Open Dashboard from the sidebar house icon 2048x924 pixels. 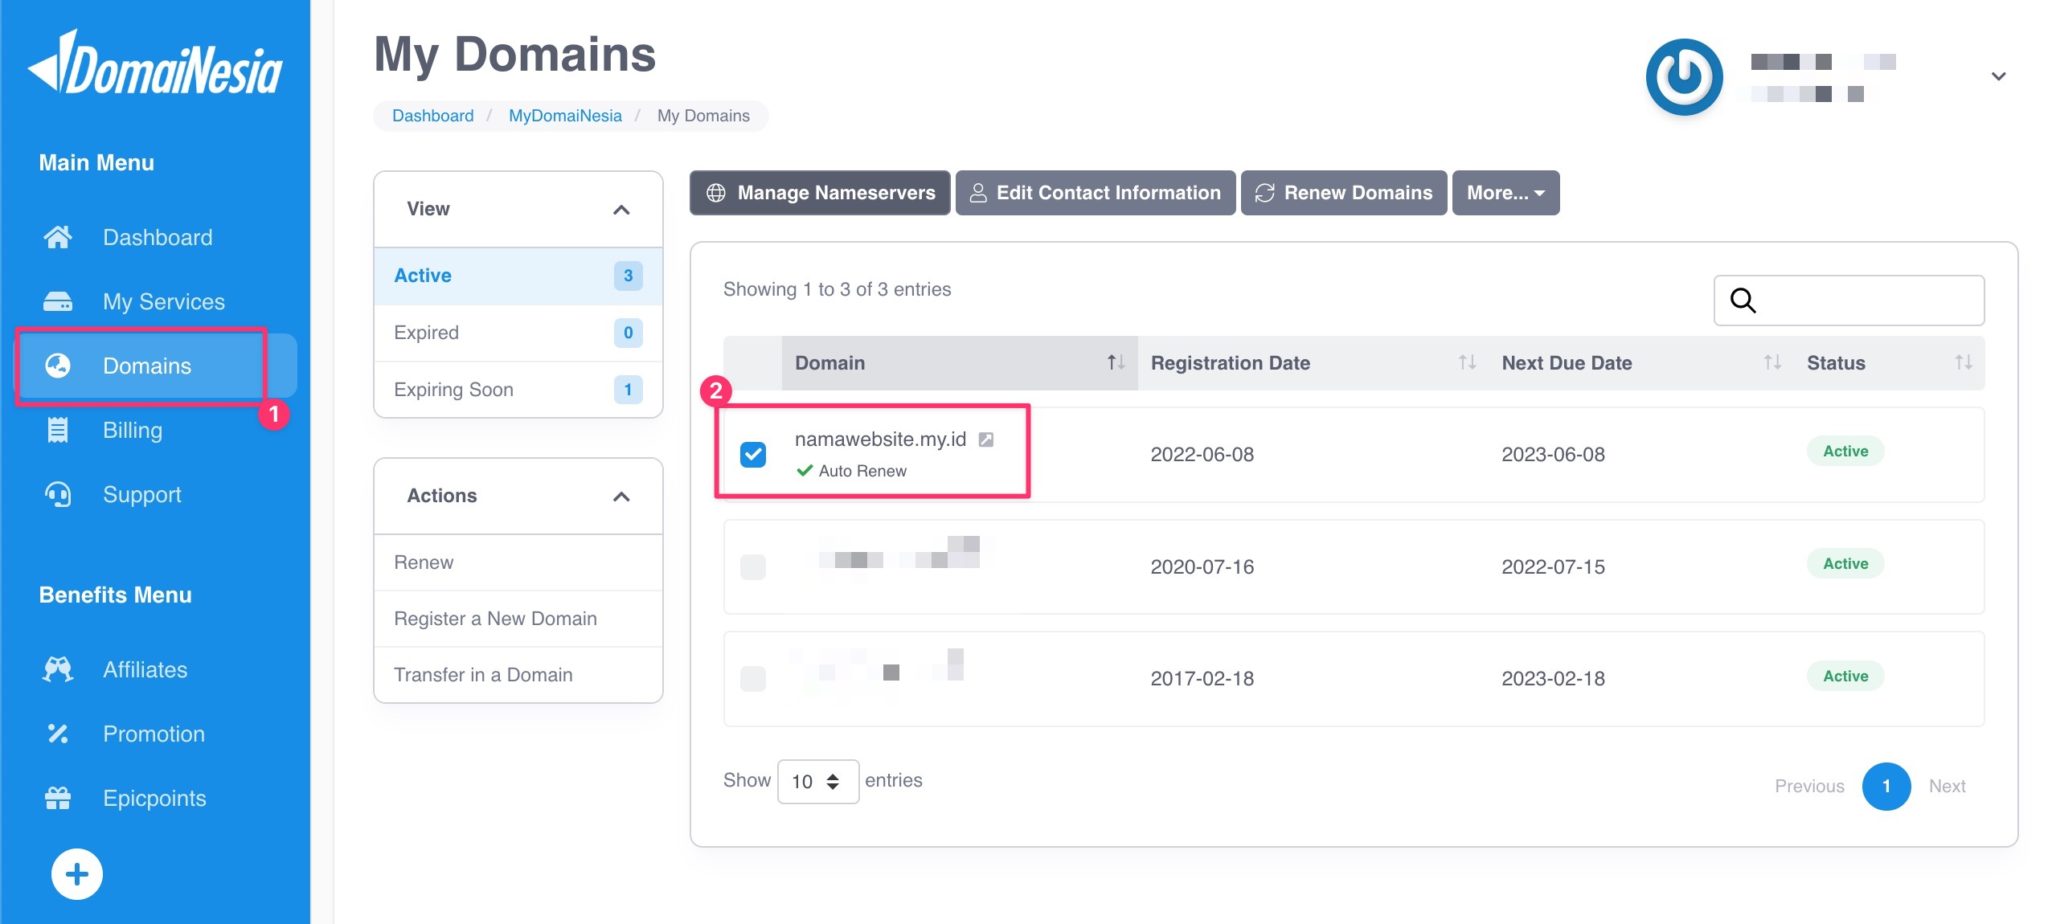(57, 237)
